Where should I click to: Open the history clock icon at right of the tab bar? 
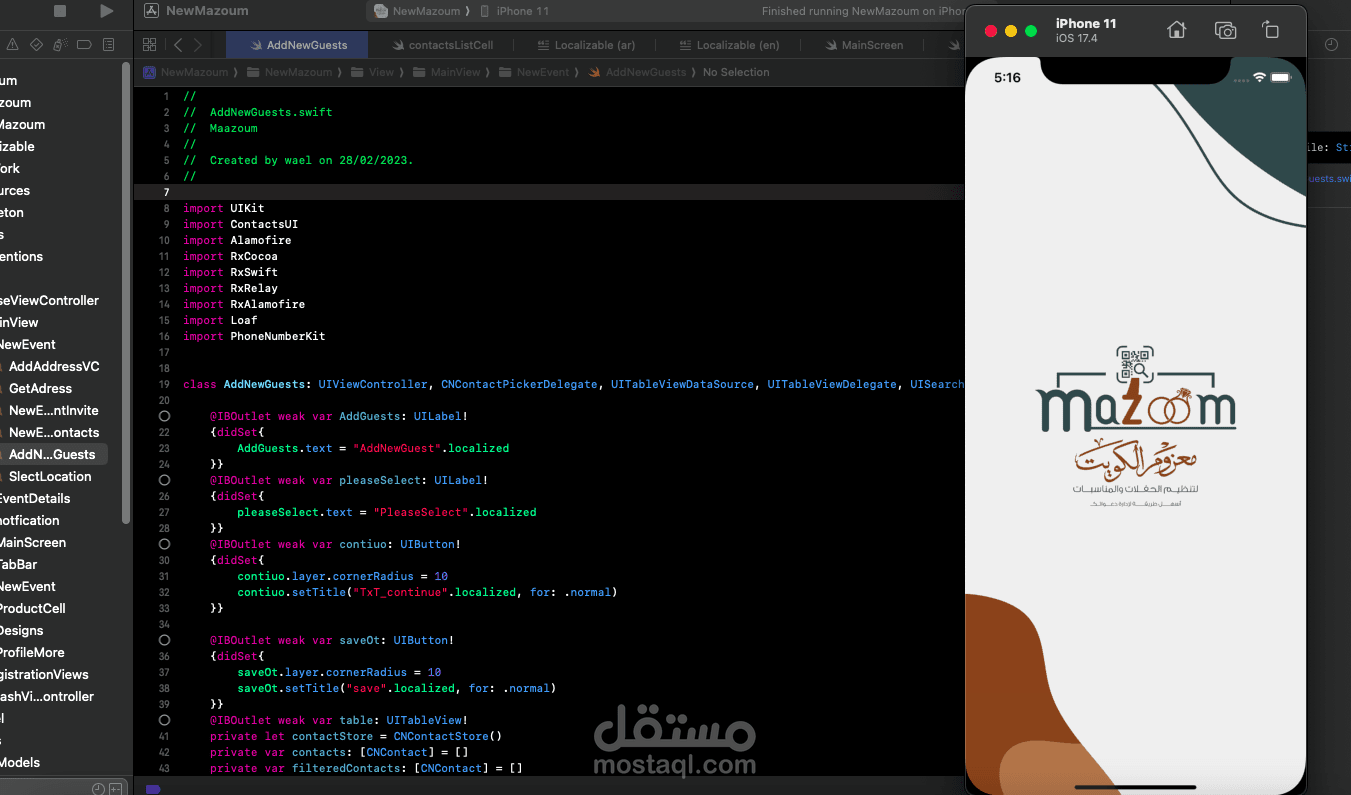[1331, 45]
